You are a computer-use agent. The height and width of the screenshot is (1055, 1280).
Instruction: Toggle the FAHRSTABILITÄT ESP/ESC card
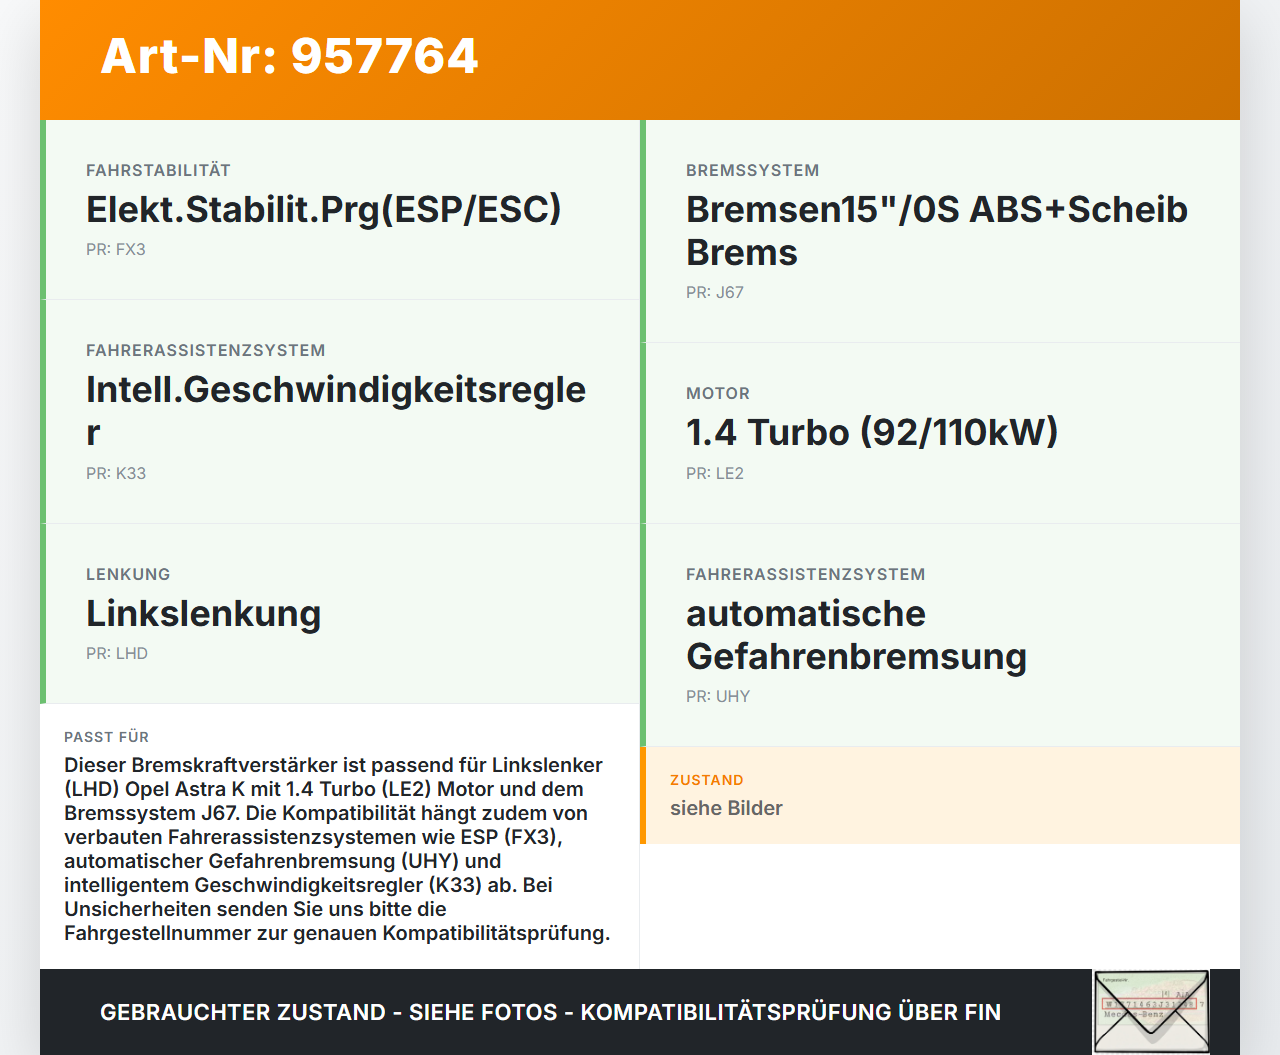point(340,210)
